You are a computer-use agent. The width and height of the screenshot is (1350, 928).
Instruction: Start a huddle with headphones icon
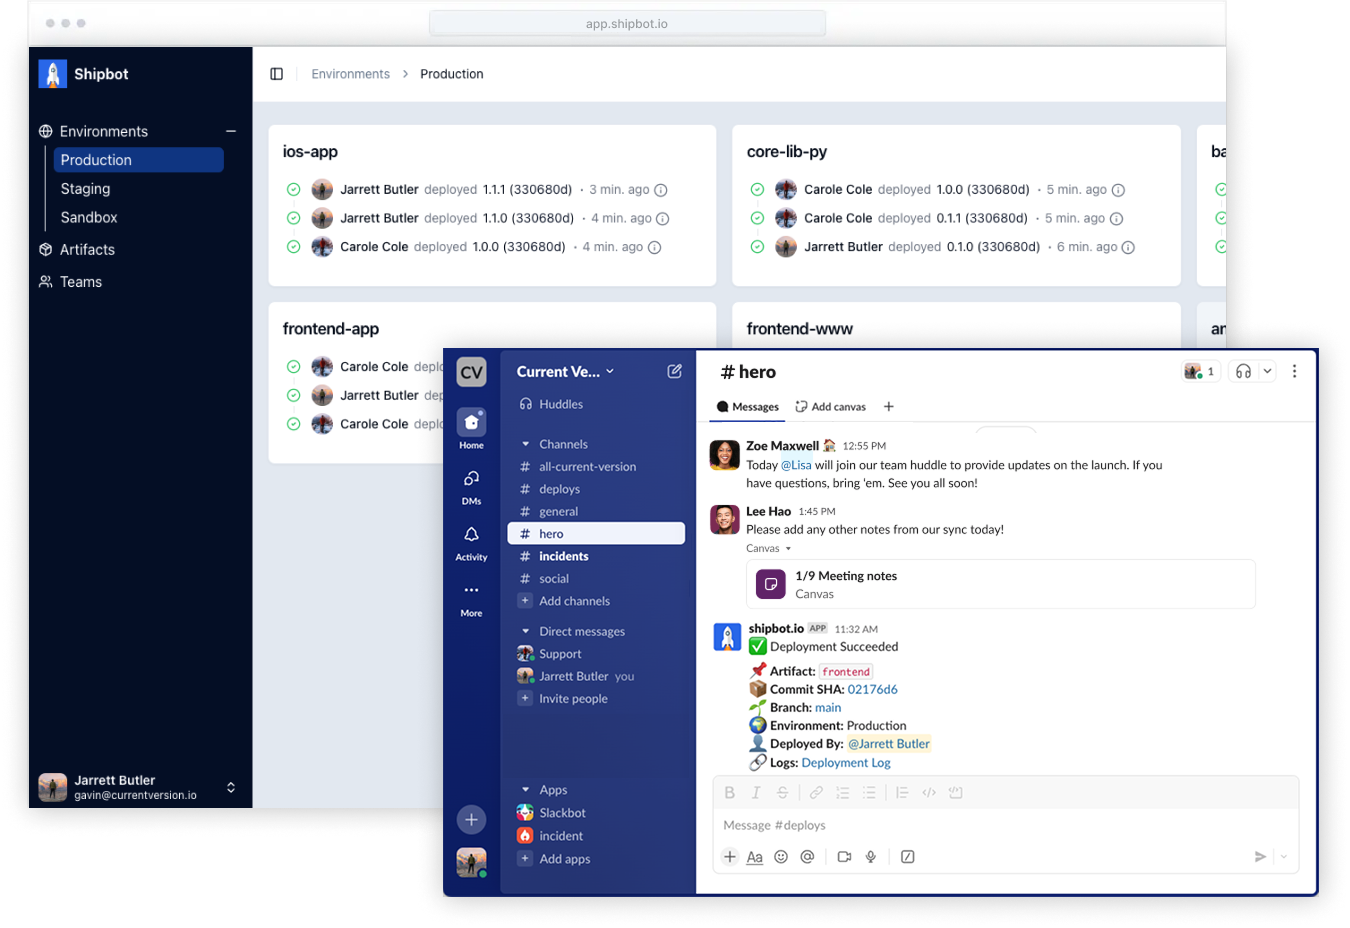click(1243, 371)
